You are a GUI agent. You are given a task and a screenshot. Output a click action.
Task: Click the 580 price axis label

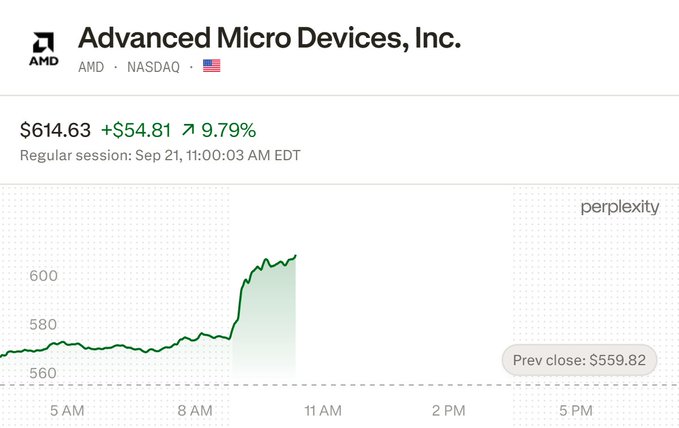pos(43,324)
